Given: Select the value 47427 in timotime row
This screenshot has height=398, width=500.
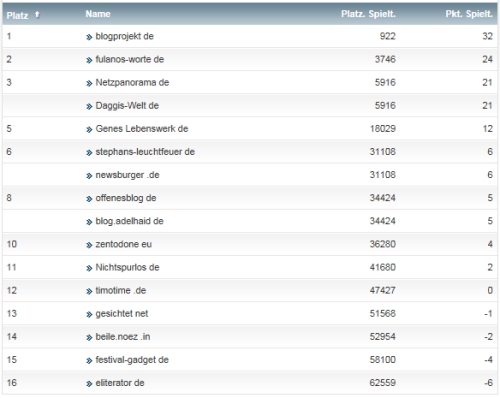Looking at the screenshot, I should (x=383, y=290).
